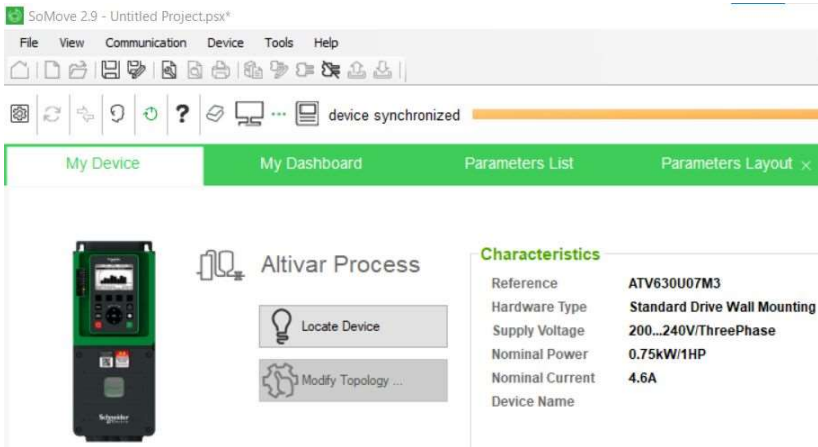Click the device panel status icon
The width and height of the screenshot is (818, 447).
tap(307, 114)
